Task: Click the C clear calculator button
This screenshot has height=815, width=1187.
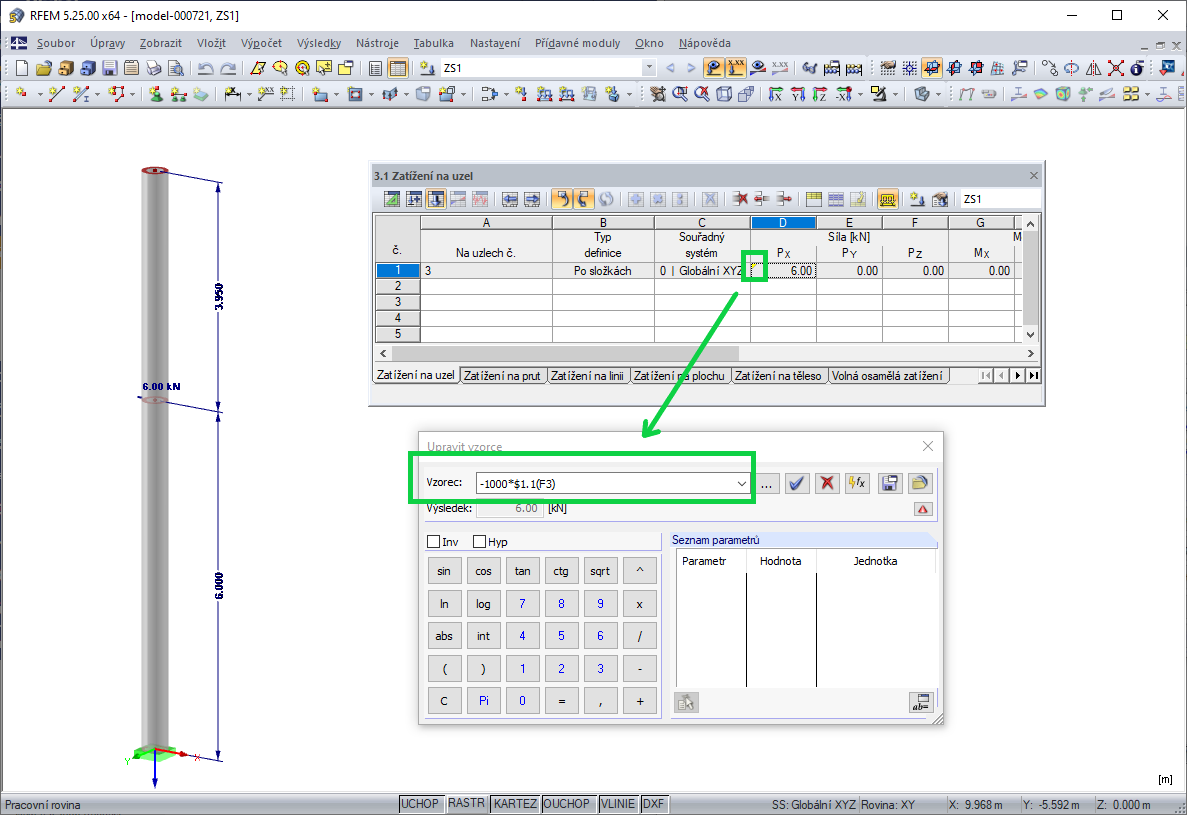Action: coord(444,701)
